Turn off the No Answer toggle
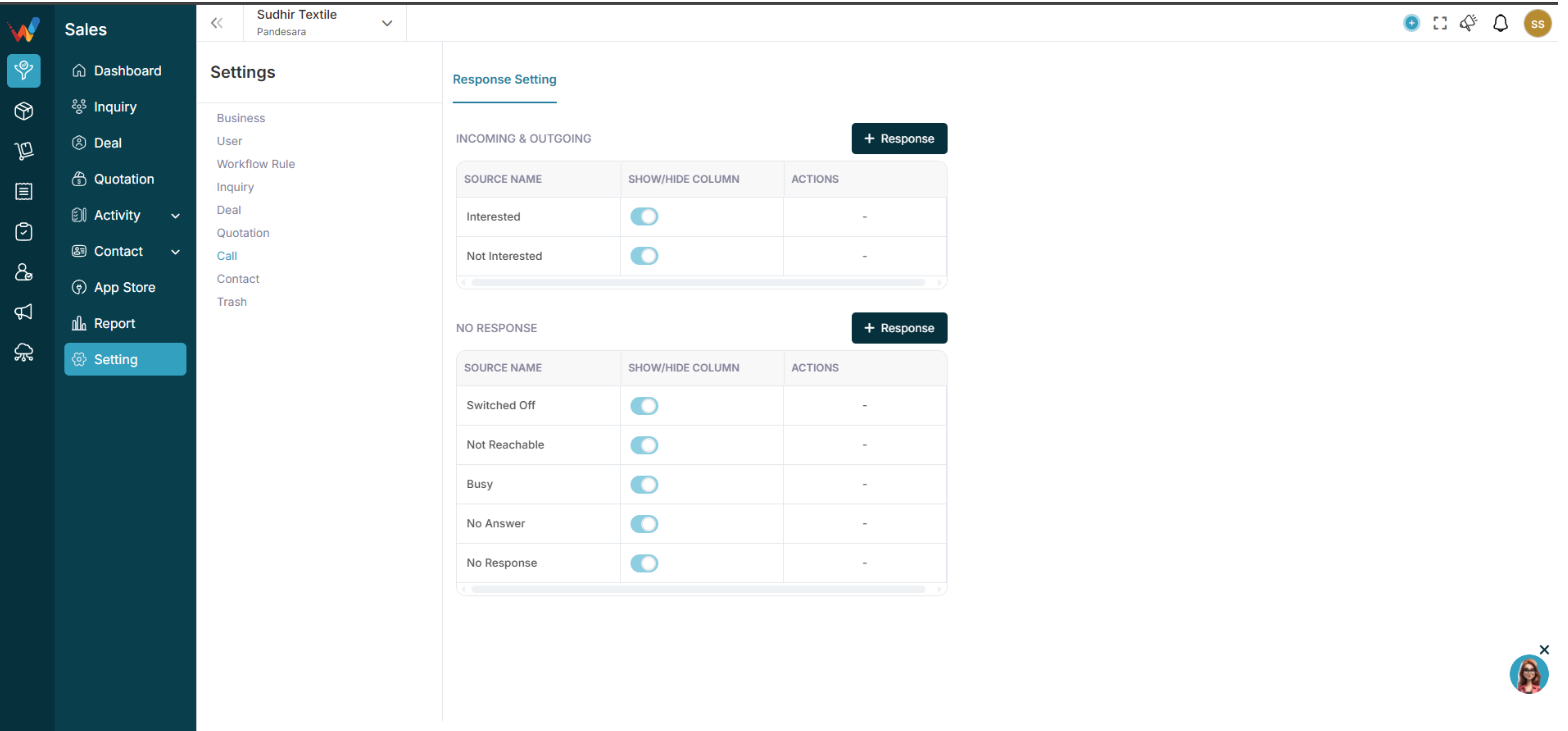This screenshot has width=1568, height=731. click(644, 524)
